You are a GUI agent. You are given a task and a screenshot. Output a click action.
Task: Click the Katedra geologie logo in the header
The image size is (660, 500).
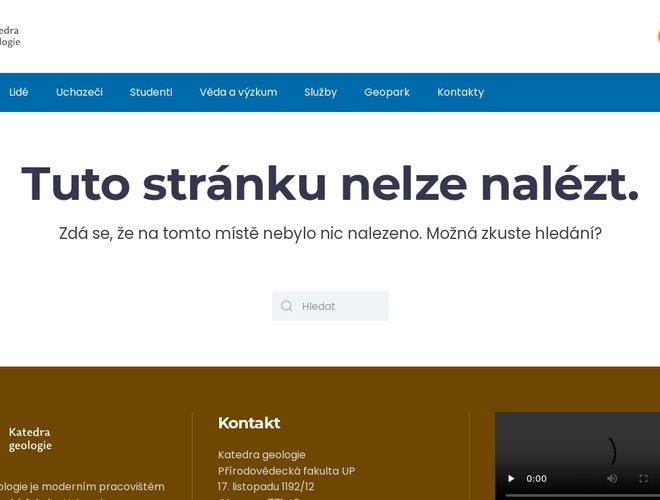coord(10,36)
